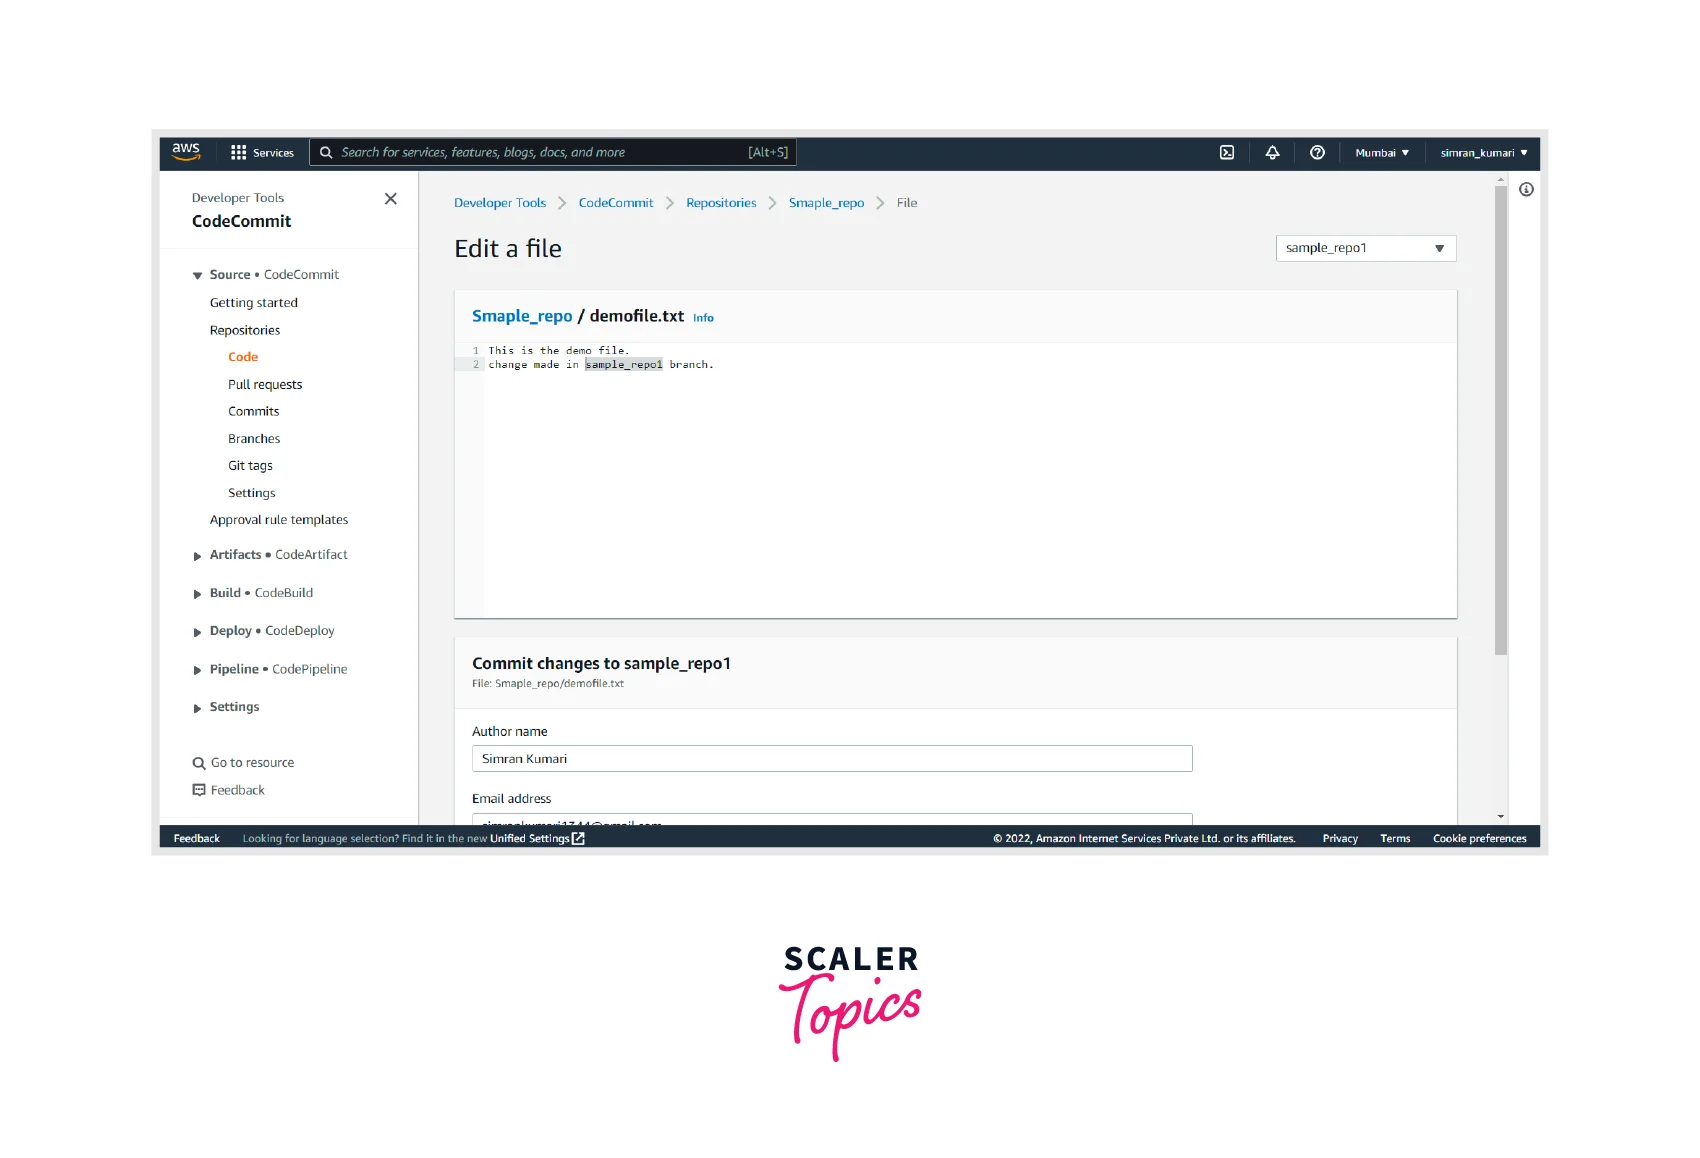Image resolution: width=1700 pixels, height=1158 pixels.
Task: Click the info circle panel icon
Action: click(x=1526, y=190)
